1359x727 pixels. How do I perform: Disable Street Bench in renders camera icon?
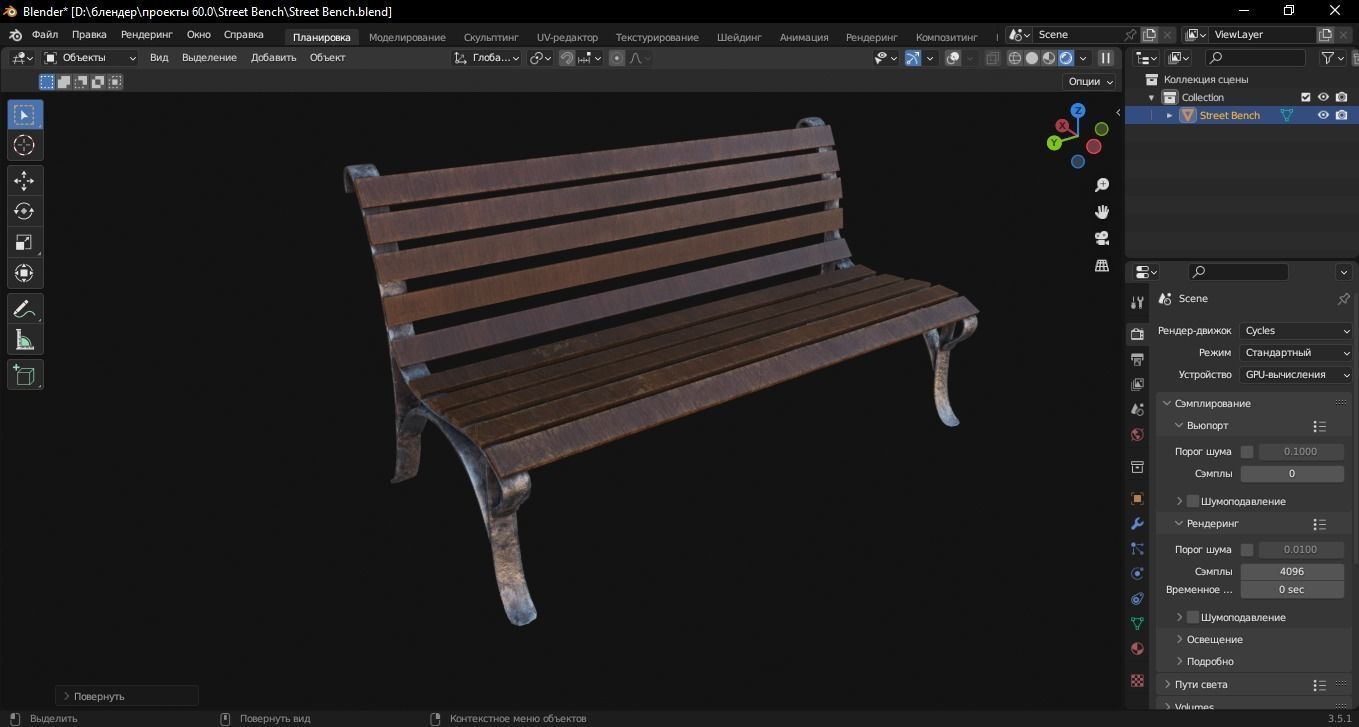(x=1341, y=115)
